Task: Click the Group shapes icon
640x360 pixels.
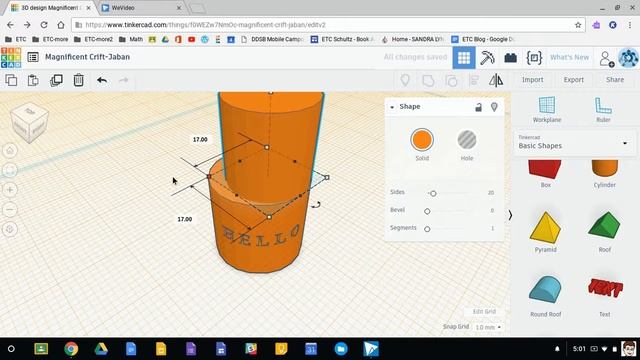Action: 428,80
